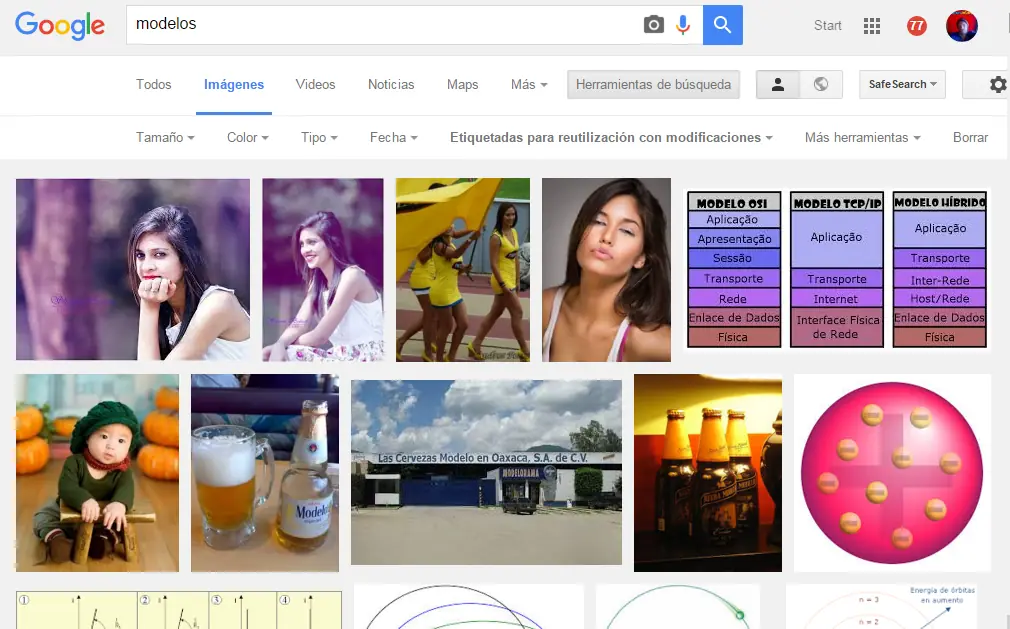This screenshot has height=629, width=1010.
Task: Click Borrar to clear filters
Action: point(970,137)
